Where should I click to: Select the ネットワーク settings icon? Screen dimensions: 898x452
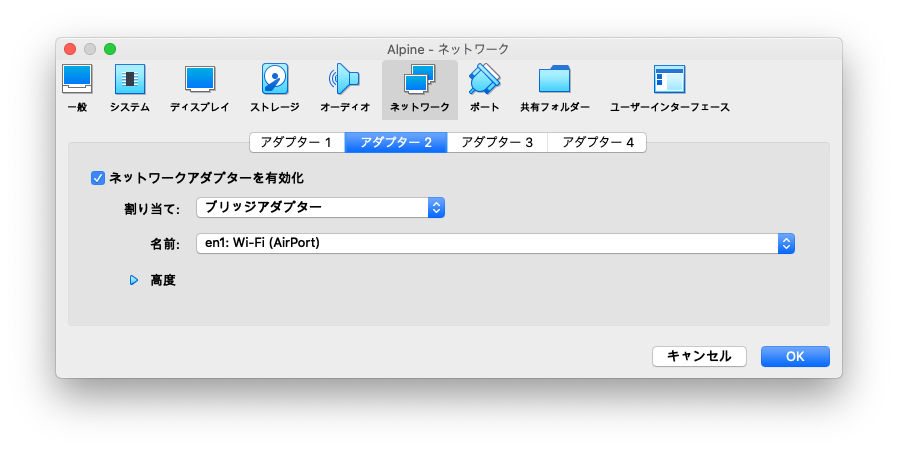[420, 90]
